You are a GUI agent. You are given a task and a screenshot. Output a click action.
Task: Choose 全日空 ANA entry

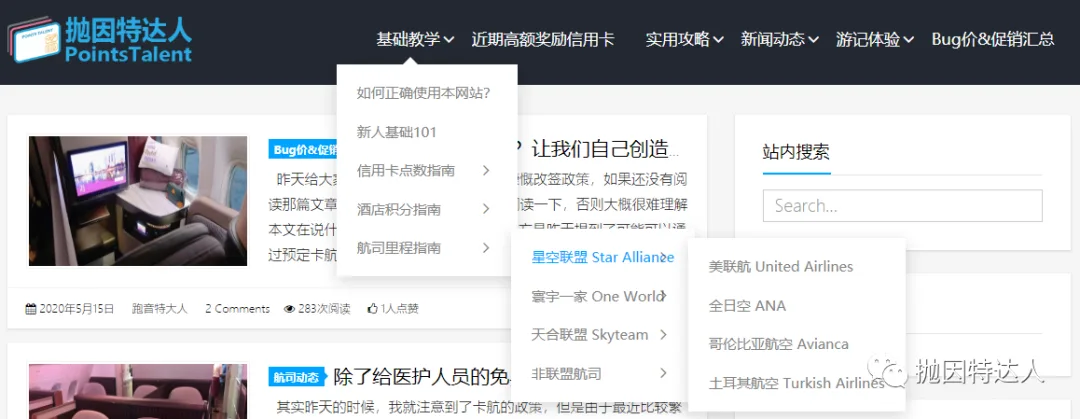tap(747, 305)
